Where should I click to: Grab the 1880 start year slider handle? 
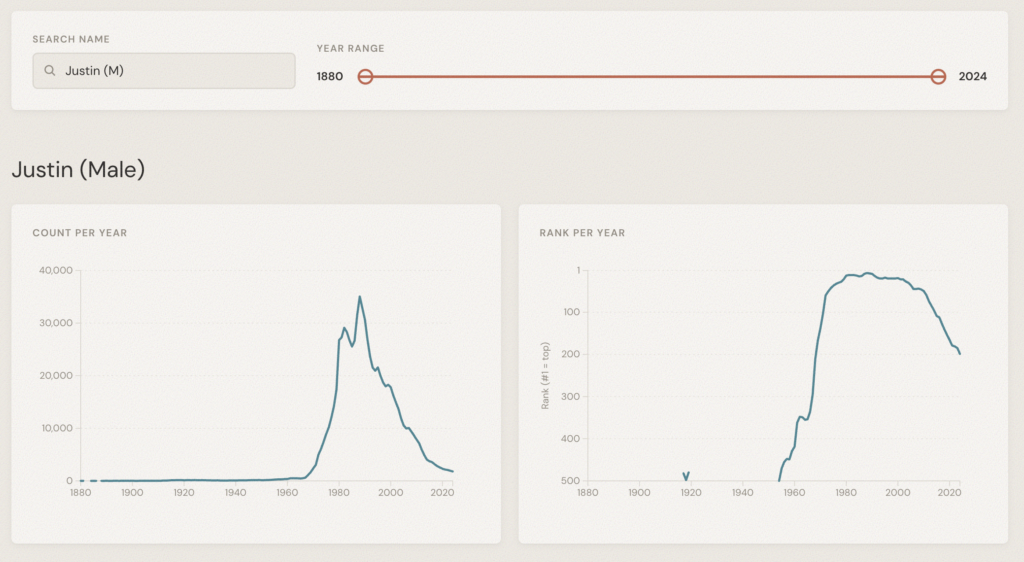366,77
